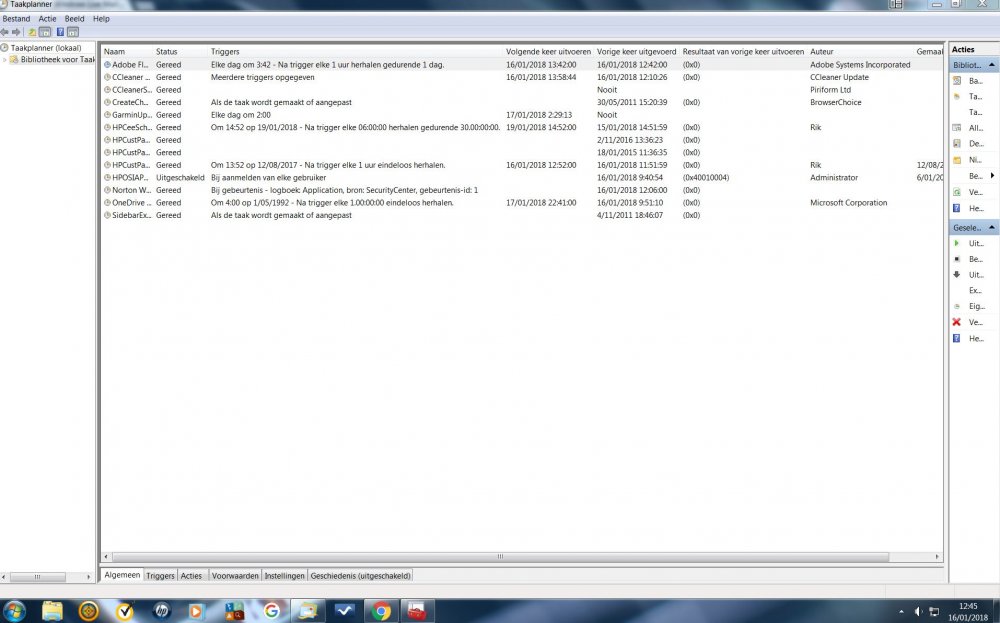This screenshot has width=1000, height=623.
Task: Sort by Volgende keer uitvoeren column header
Action: (x=548, y=52)
